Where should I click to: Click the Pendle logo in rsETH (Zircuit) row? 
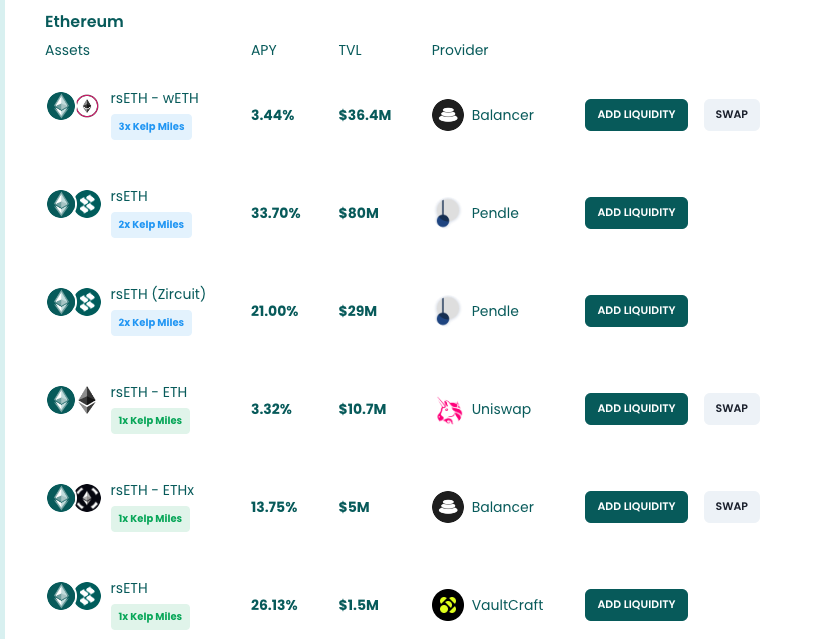(448, 311)
